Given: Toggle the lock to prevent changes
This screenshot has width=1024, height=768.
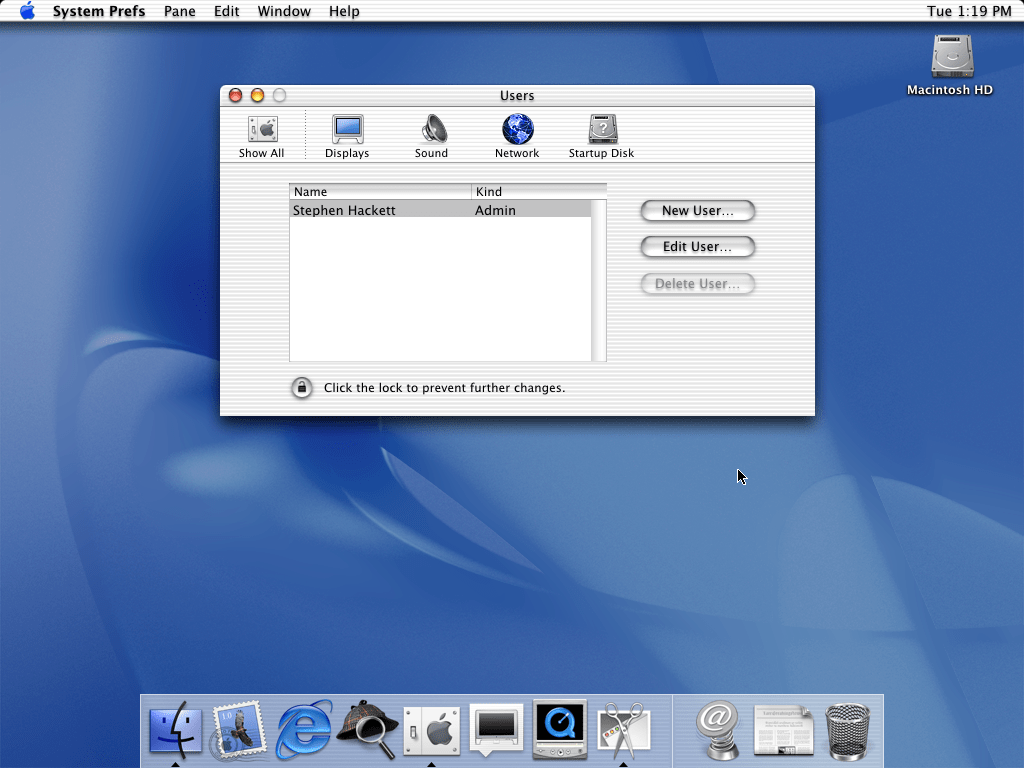Looking at the screenshot, I should click(302, 388).
